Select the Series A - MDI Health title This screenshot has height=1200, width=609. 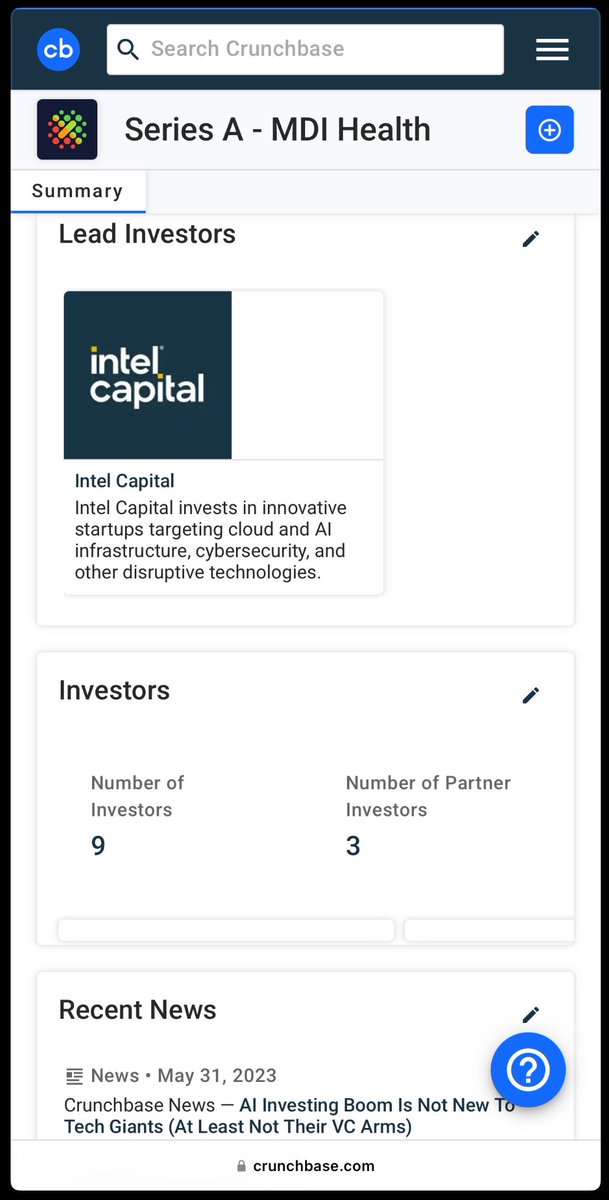click(277, 130)
